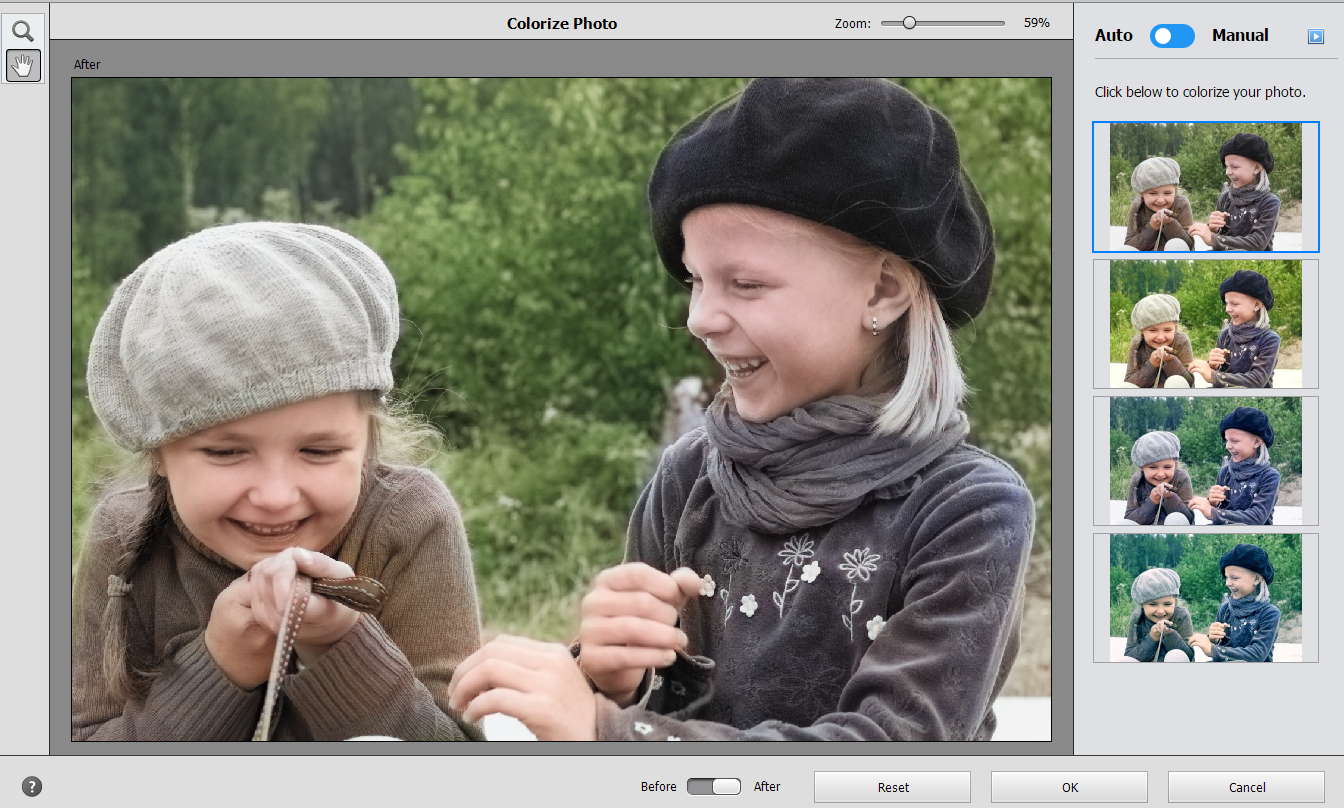The width and height of the screenshot is (1344, 808).
Task: Click the Manual mode label
Action: 1240,35
